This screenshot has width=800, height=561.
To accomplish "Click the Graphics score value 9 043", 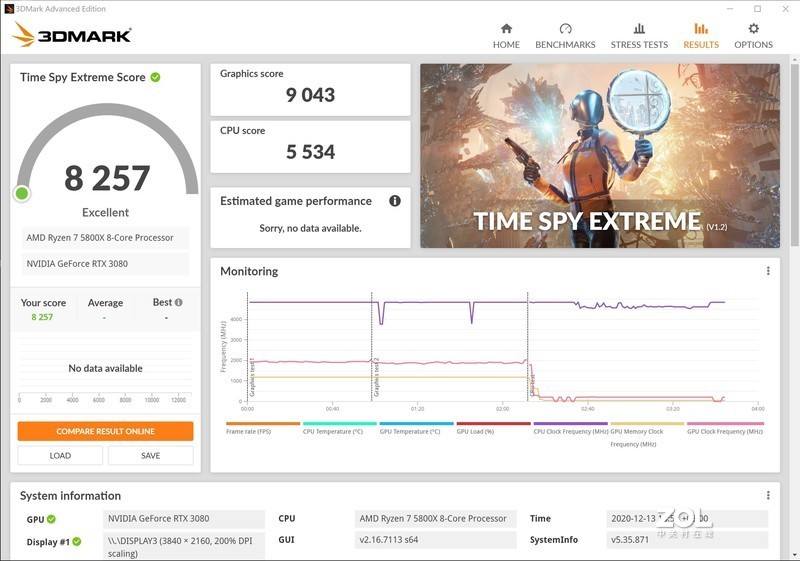I will 310,95.
